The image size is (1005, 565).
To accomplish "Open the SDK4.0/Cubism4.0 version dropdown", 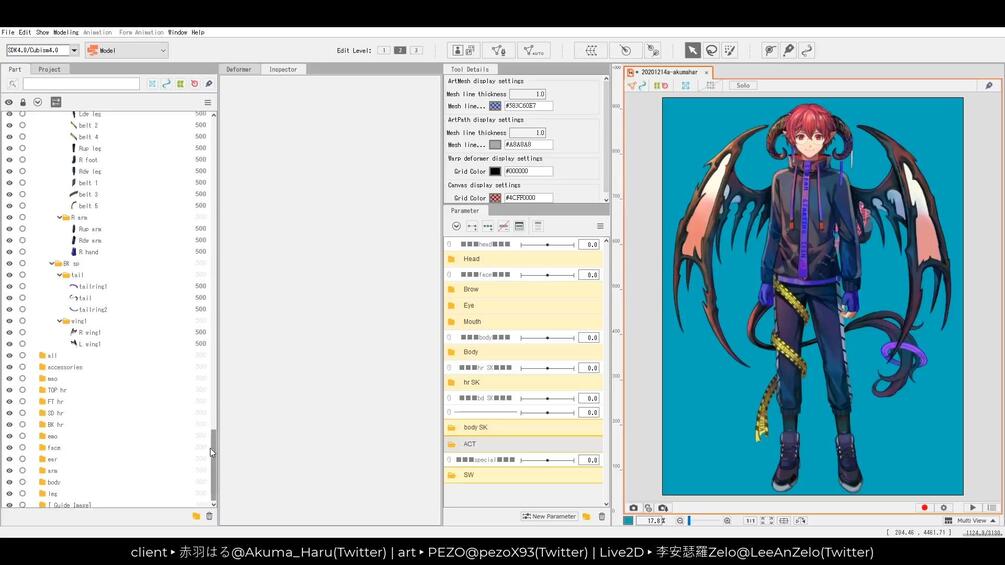I will pos(74,50).
